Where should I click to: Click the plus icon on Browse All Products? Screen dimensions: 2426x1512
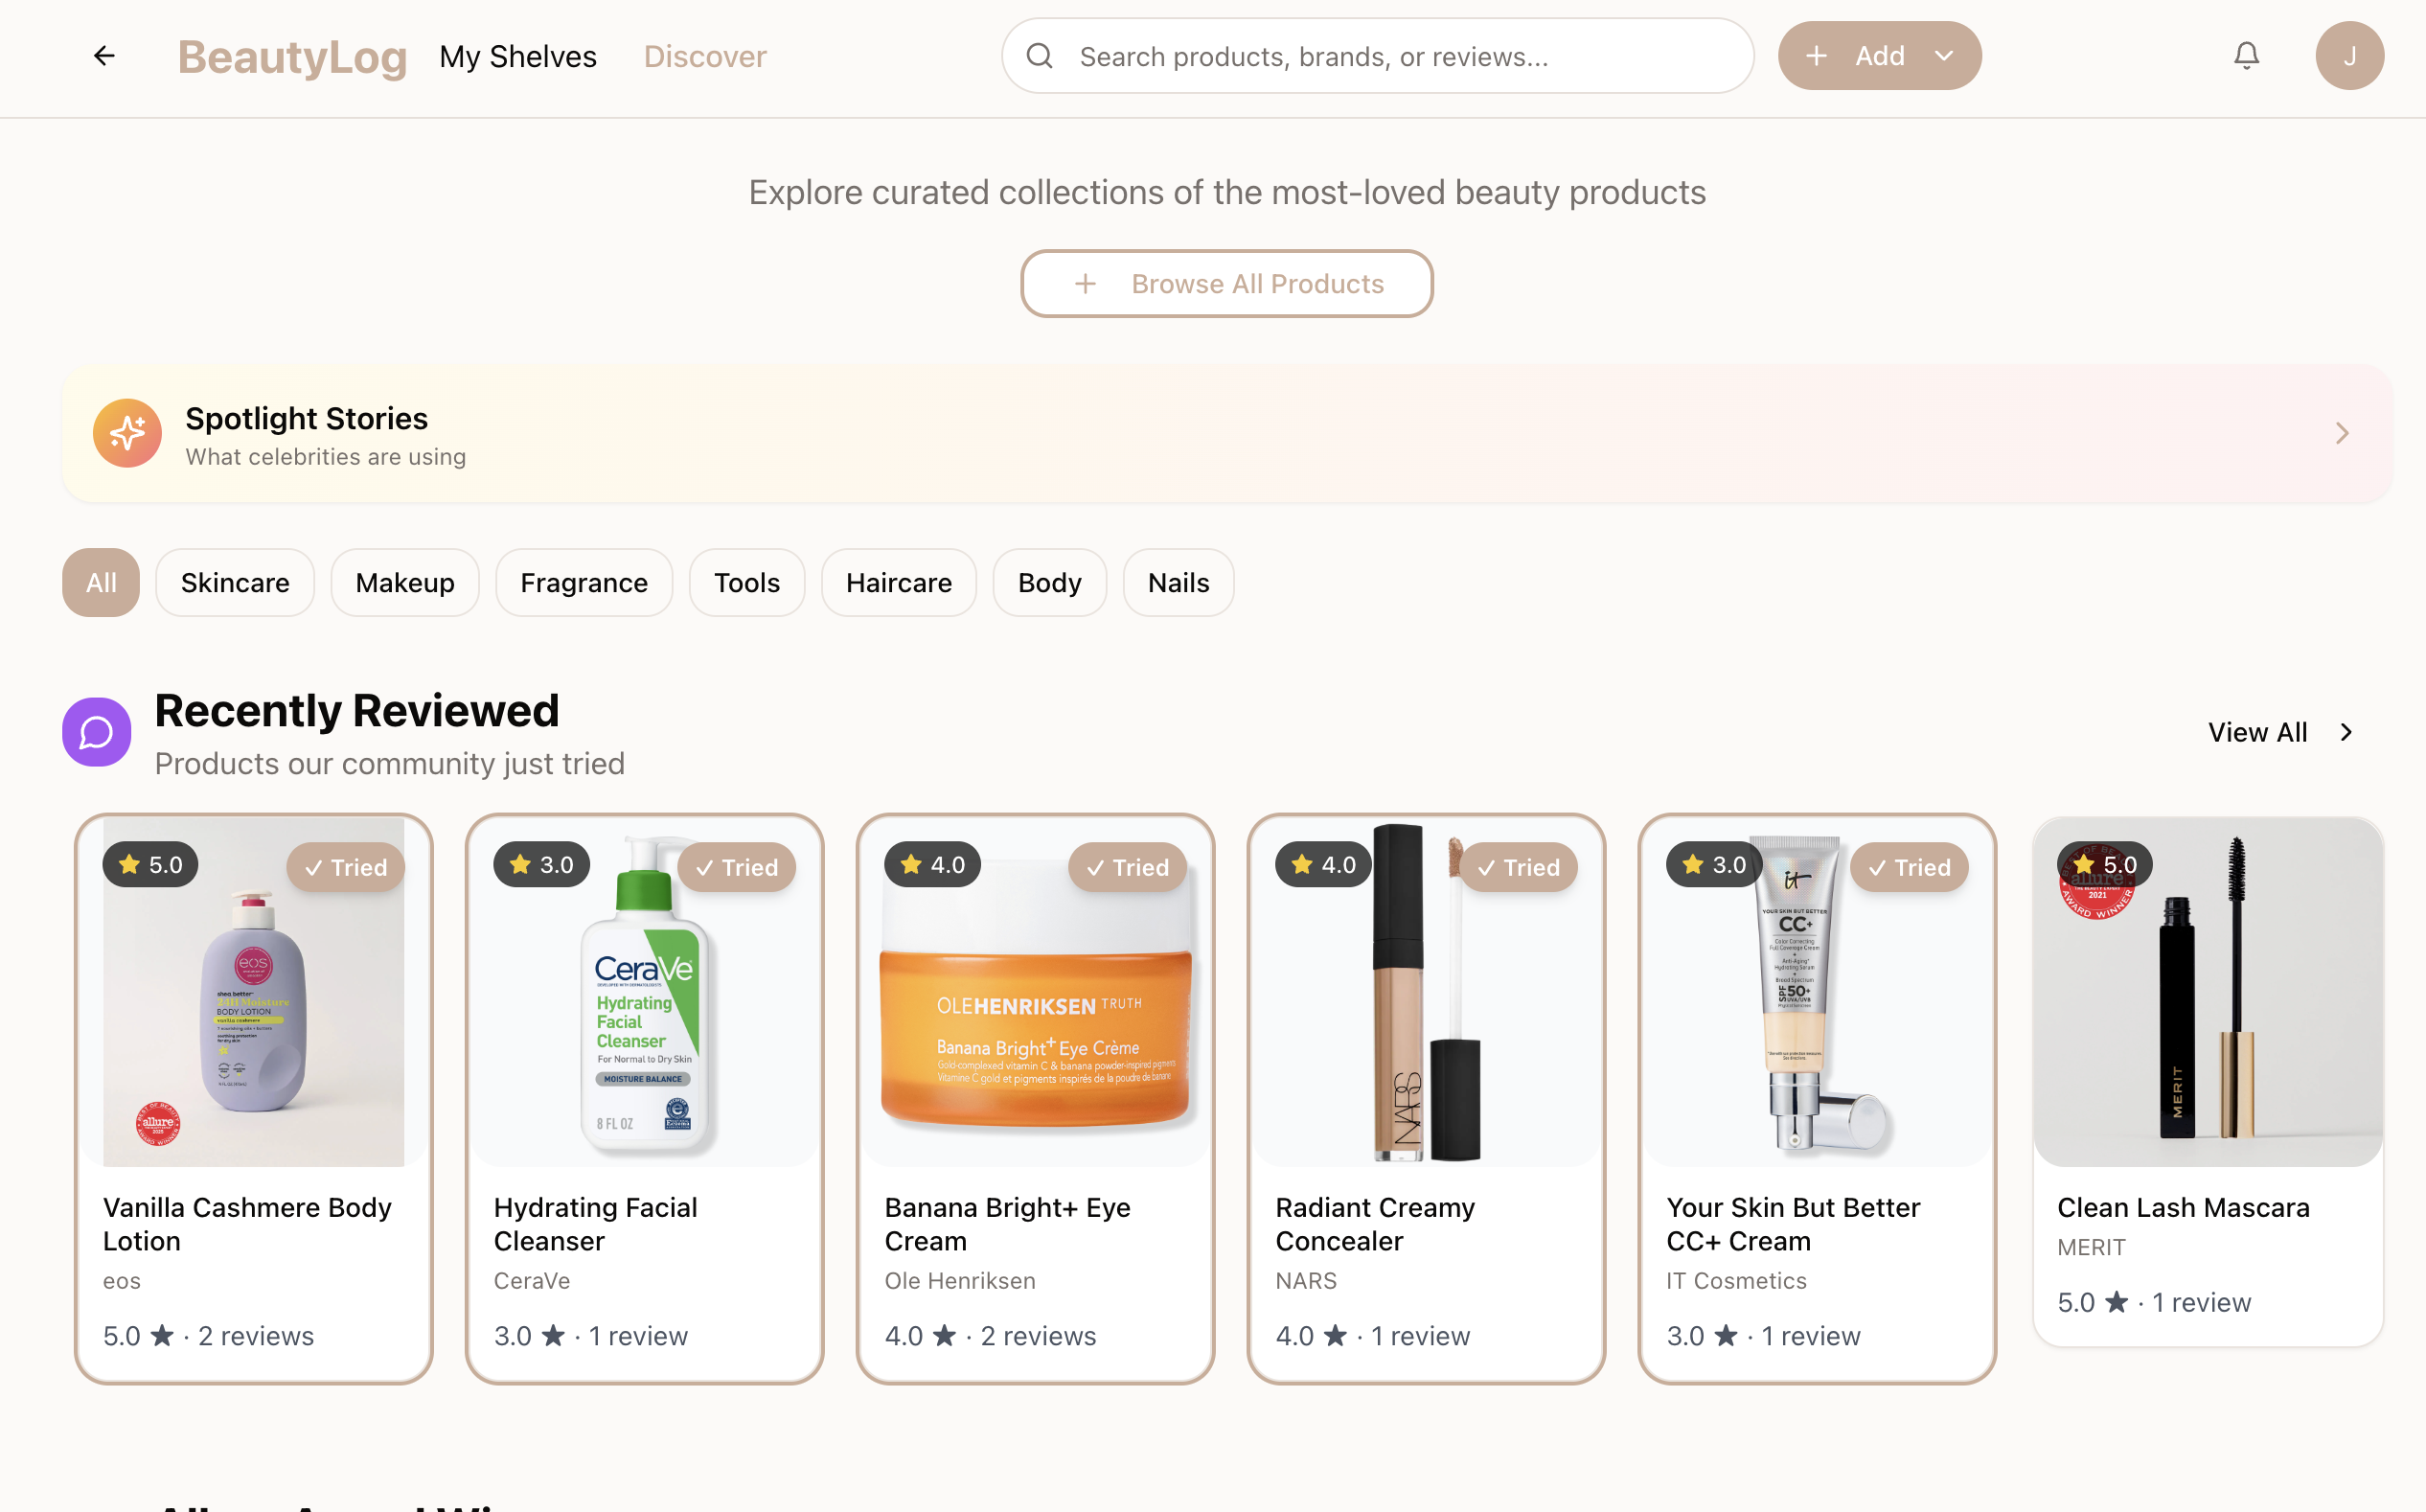[x=1085, y=283]
